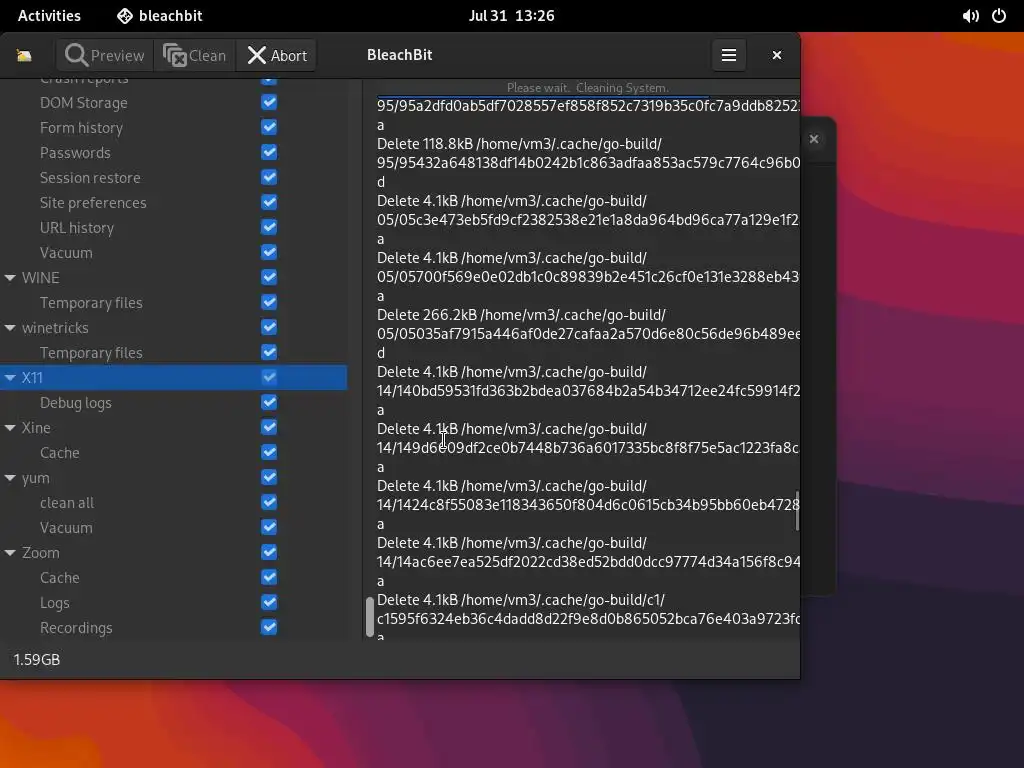Select the Passwords row
The image size is (1024, 768).
click(x=174, y=152)
